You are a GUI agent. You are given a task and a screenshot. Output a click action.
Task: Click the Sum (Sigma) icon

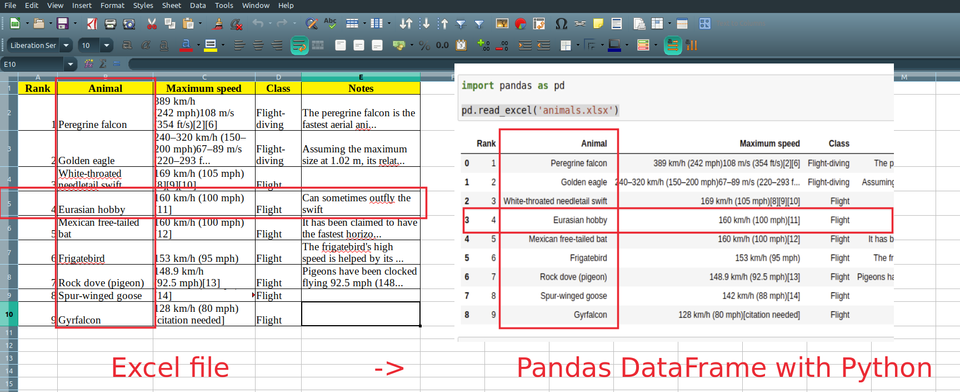click(x=103, y=64)
